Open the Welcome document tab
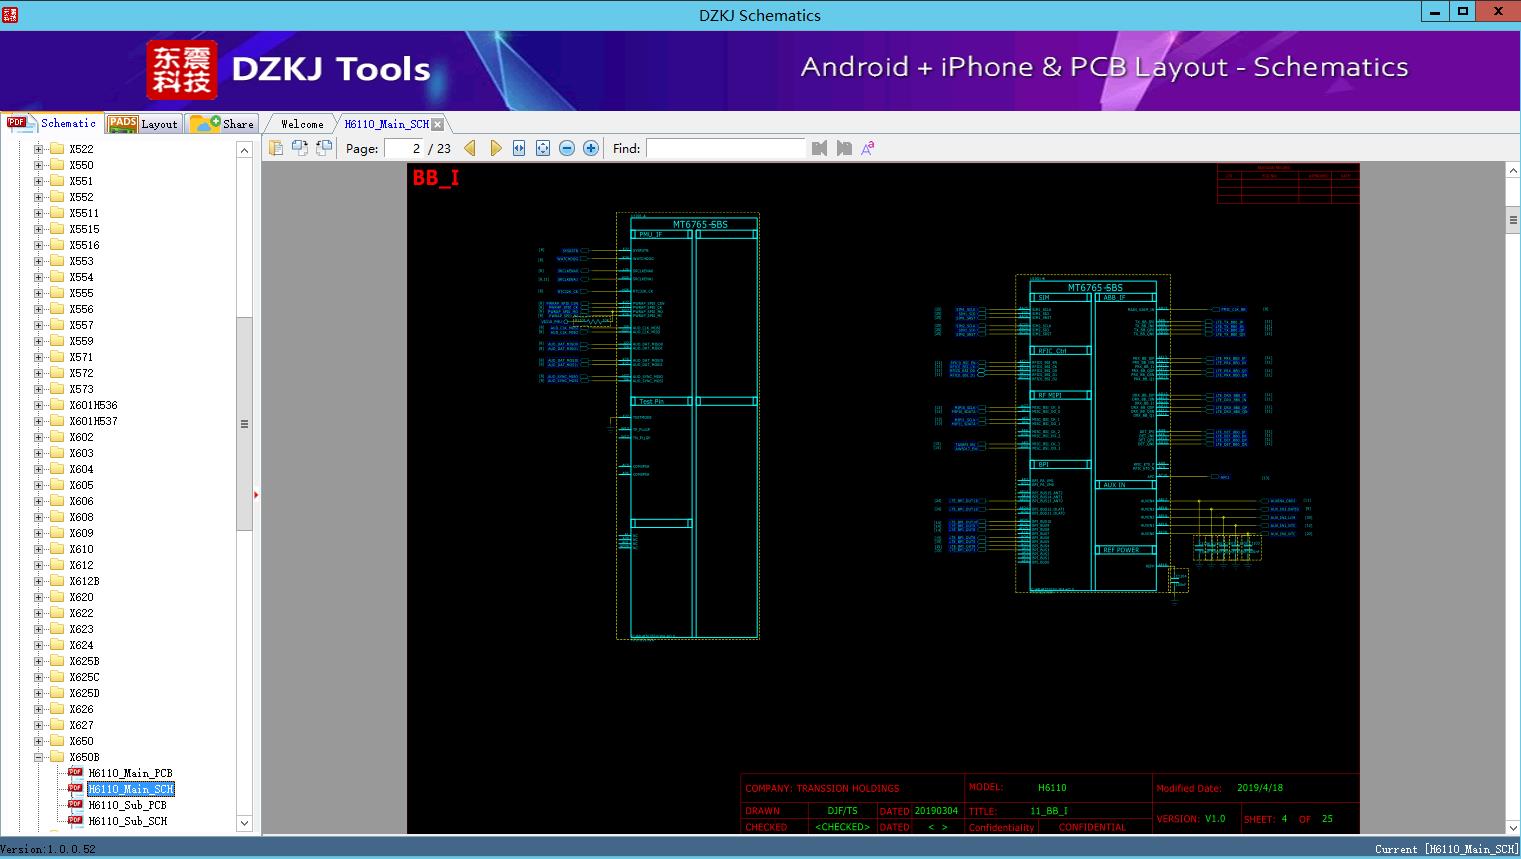Viewport: 1521px width, 859px height. 302,124
